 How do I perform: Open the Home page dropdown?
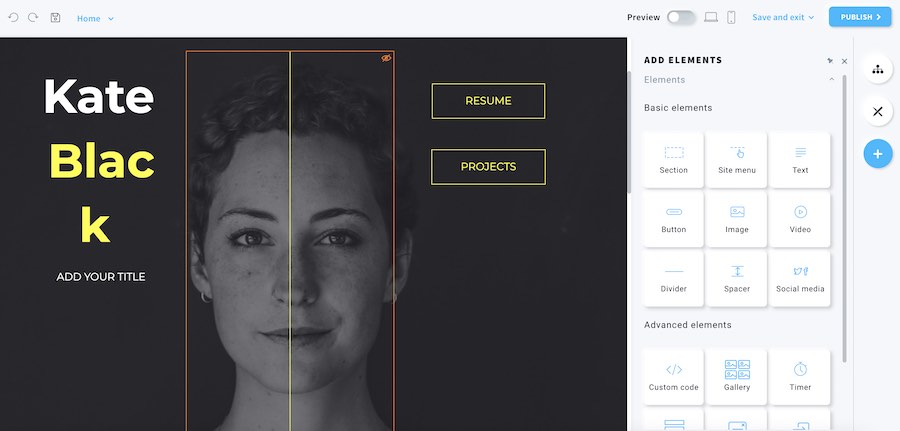click(95, 18)
